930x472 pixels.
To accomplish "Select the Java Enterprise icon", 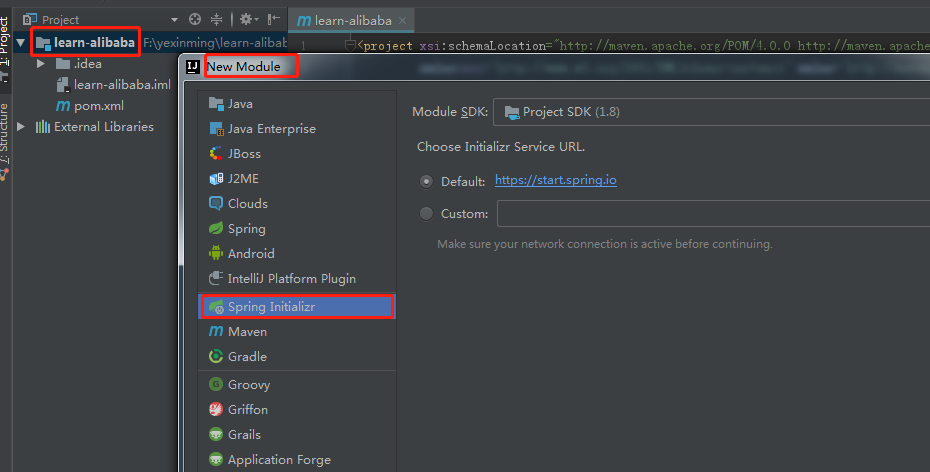I will click(216, 129).
